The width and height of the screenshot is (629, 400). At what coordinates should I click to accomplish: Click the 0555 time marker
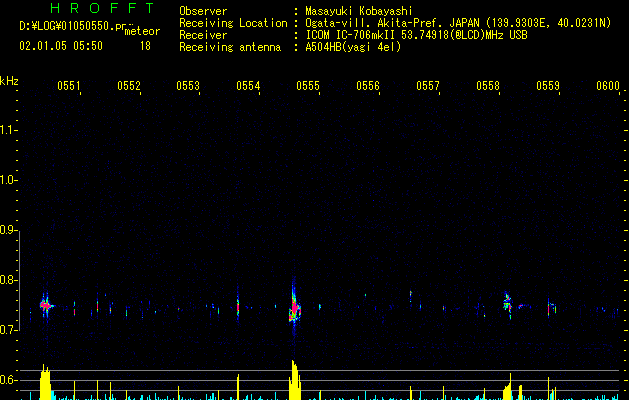tap(308, 85)
